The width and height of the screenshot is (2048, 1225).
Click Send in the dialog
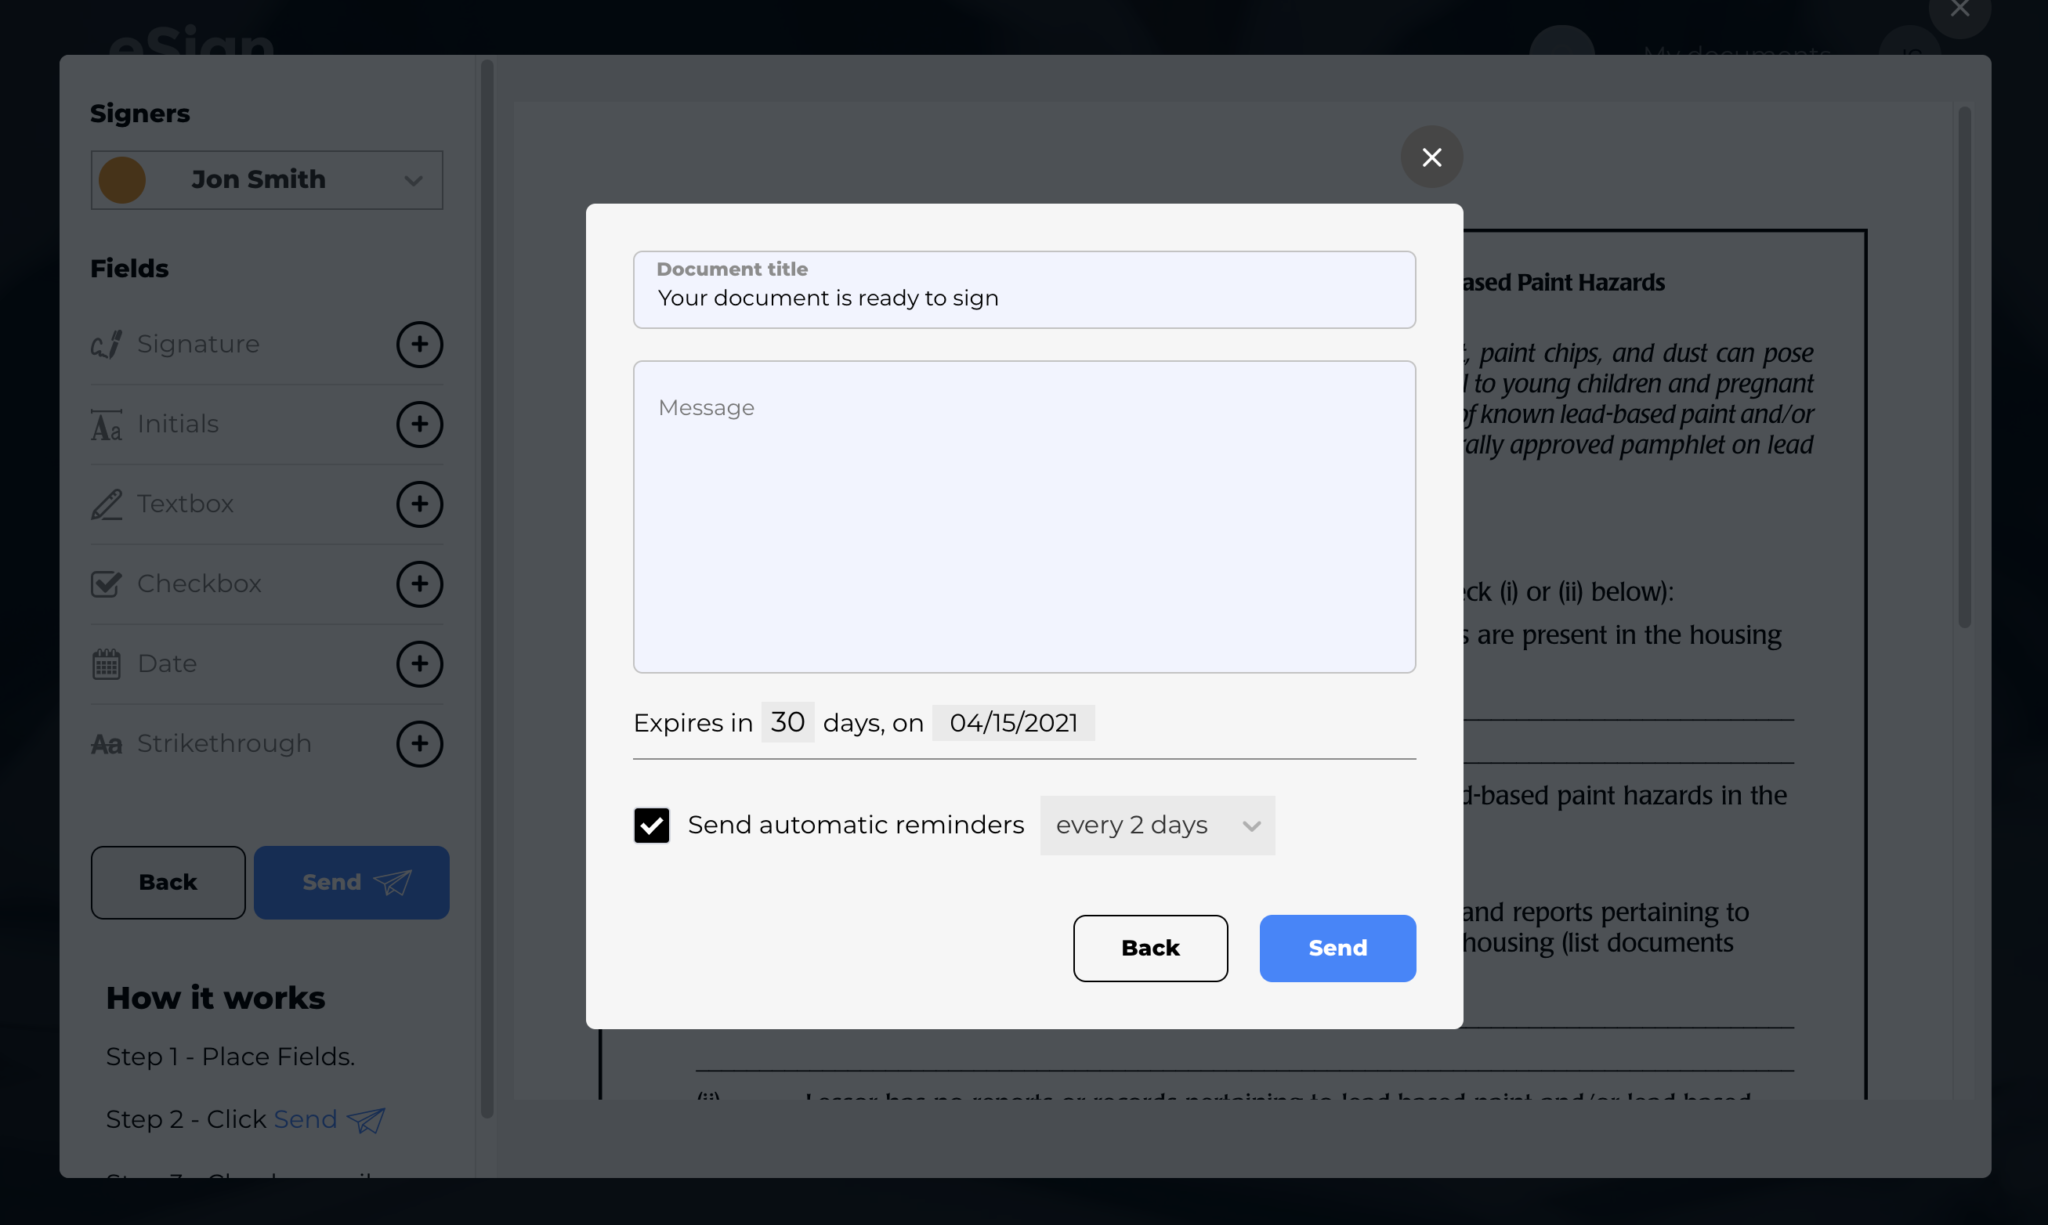pos(1337,948)
